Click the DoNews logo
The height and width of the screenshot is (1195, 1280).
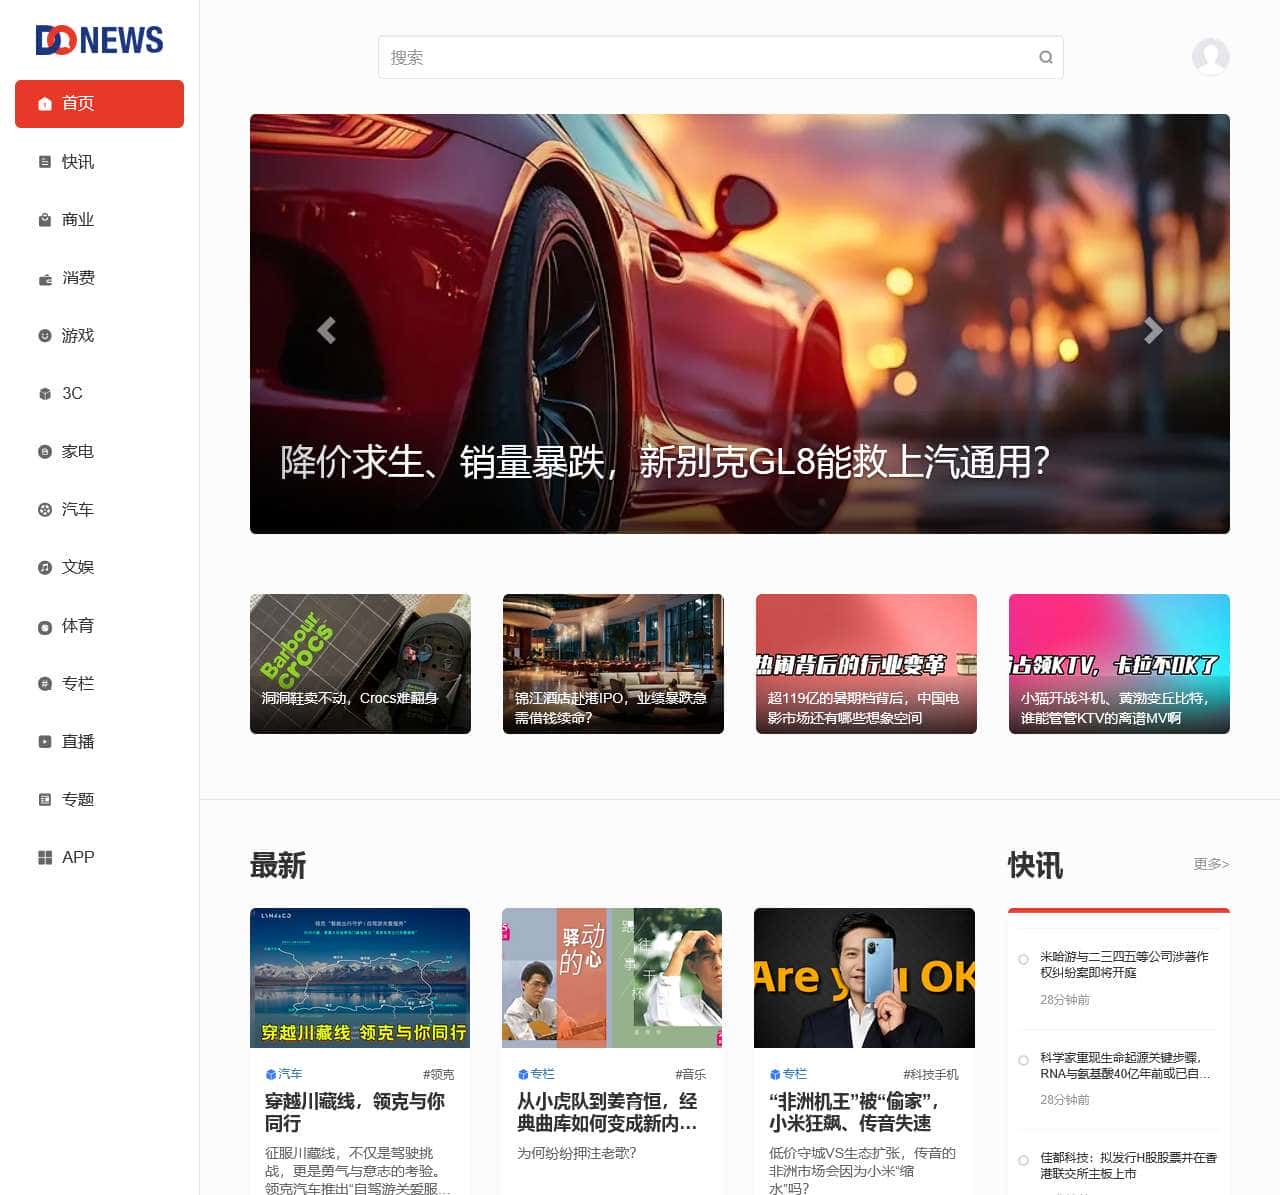click(x=99, y=40)
